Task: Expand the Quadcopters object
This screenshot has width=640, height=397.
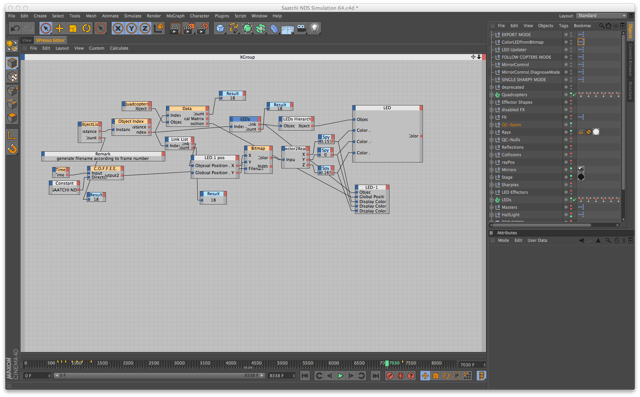Action: pyautogui.click(x=491, y=95)
